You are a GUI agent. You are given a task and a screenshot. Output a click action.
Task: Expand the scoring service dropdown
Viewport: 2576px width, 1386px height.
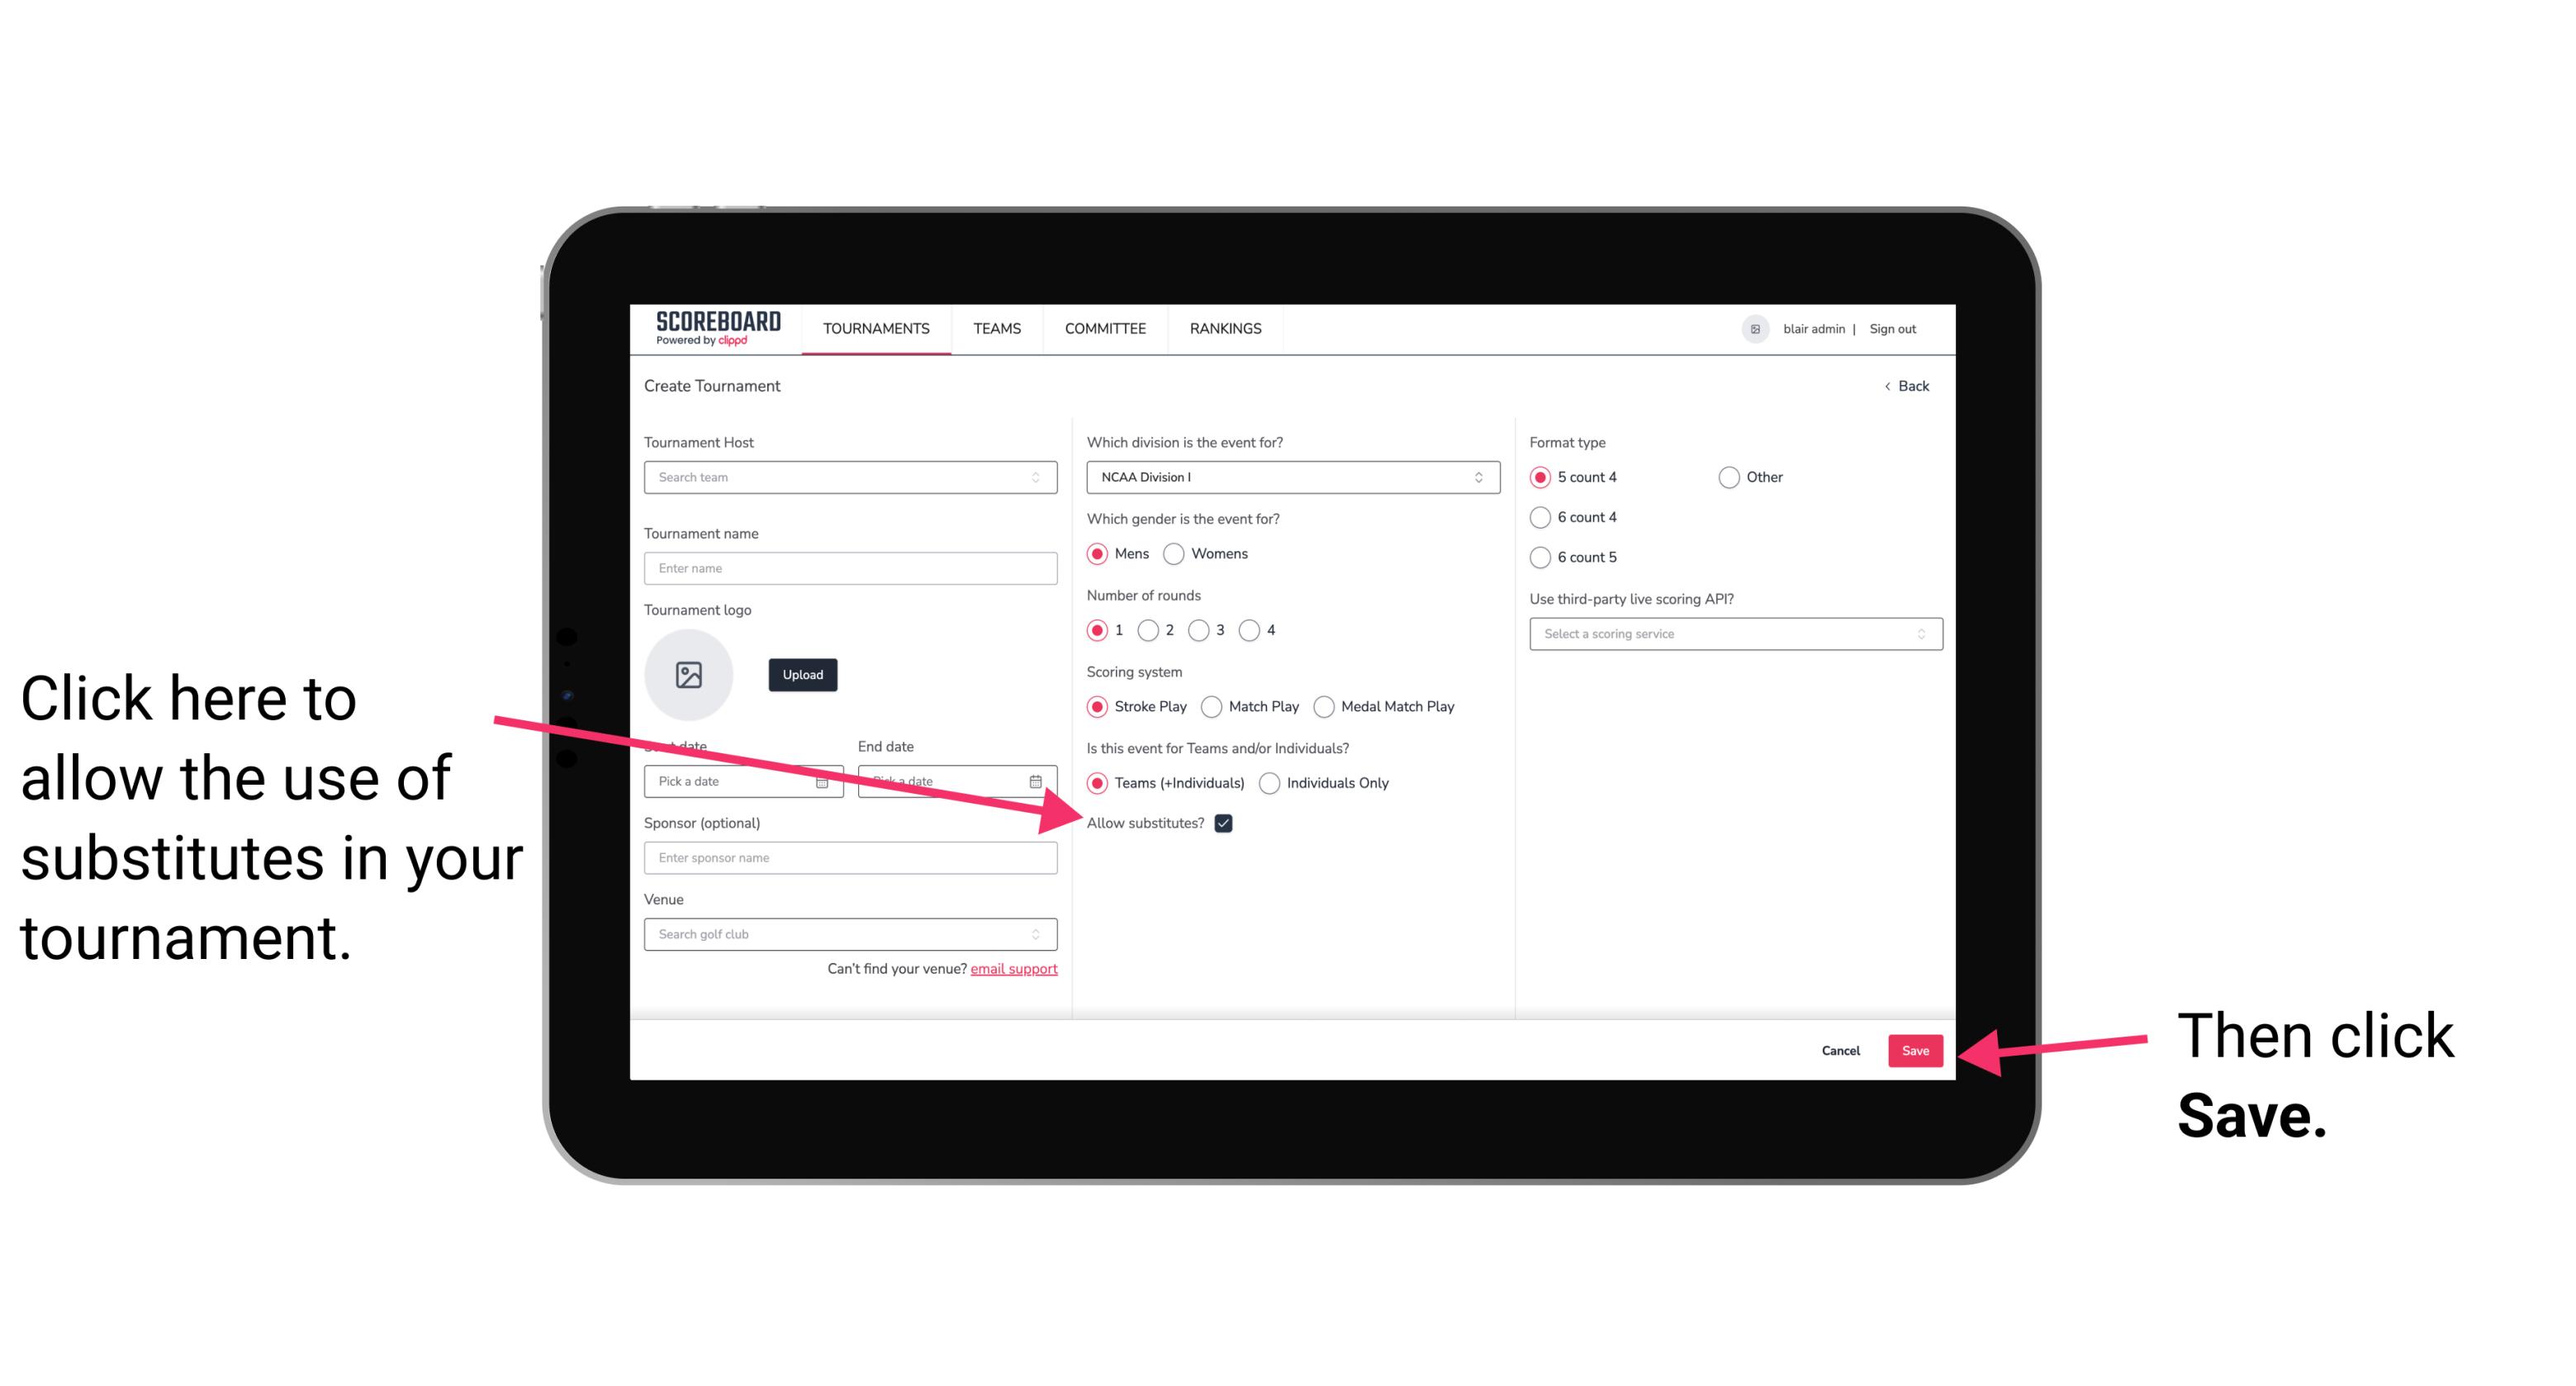point(1734,634)
